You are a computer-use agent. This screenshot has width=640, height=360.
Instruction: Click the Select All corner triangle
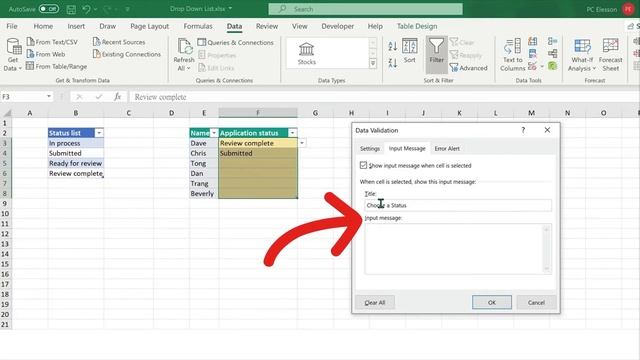pos(6,113)
